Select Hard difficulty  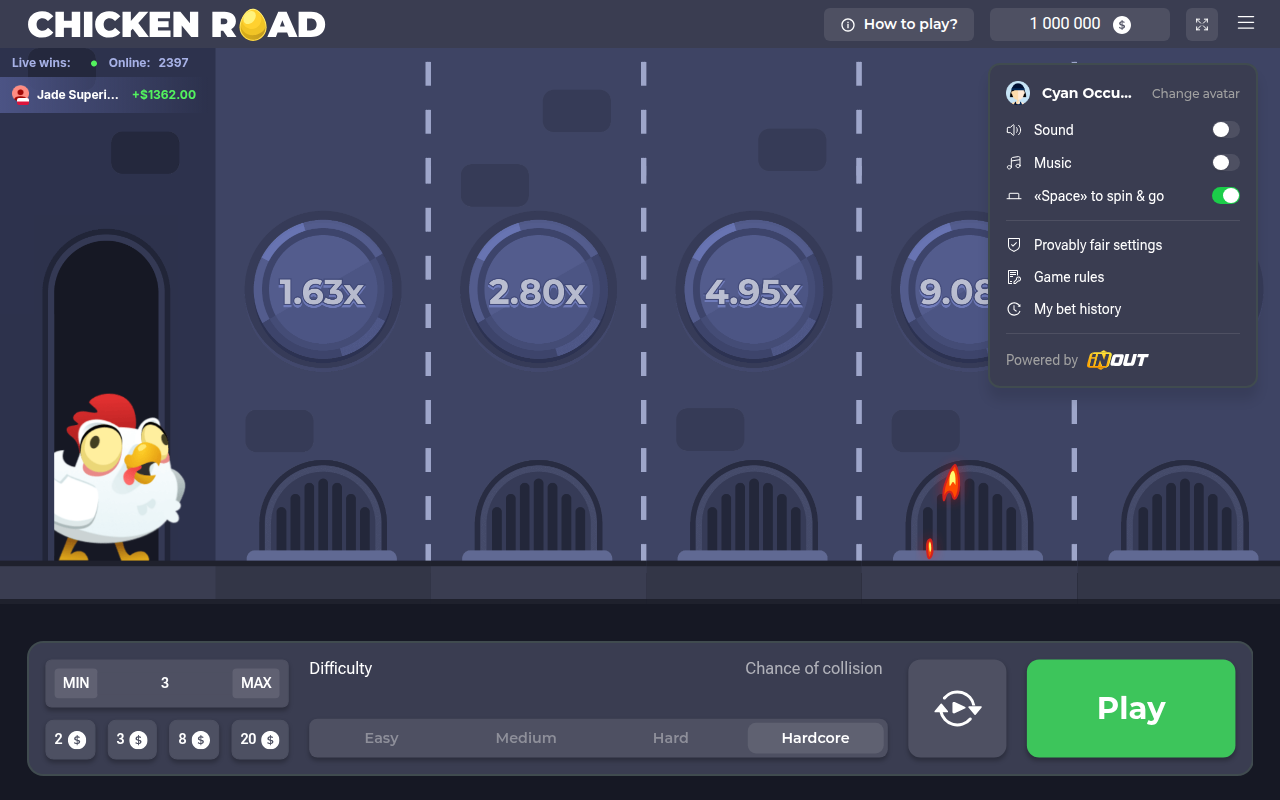click(x=670, y=738)
